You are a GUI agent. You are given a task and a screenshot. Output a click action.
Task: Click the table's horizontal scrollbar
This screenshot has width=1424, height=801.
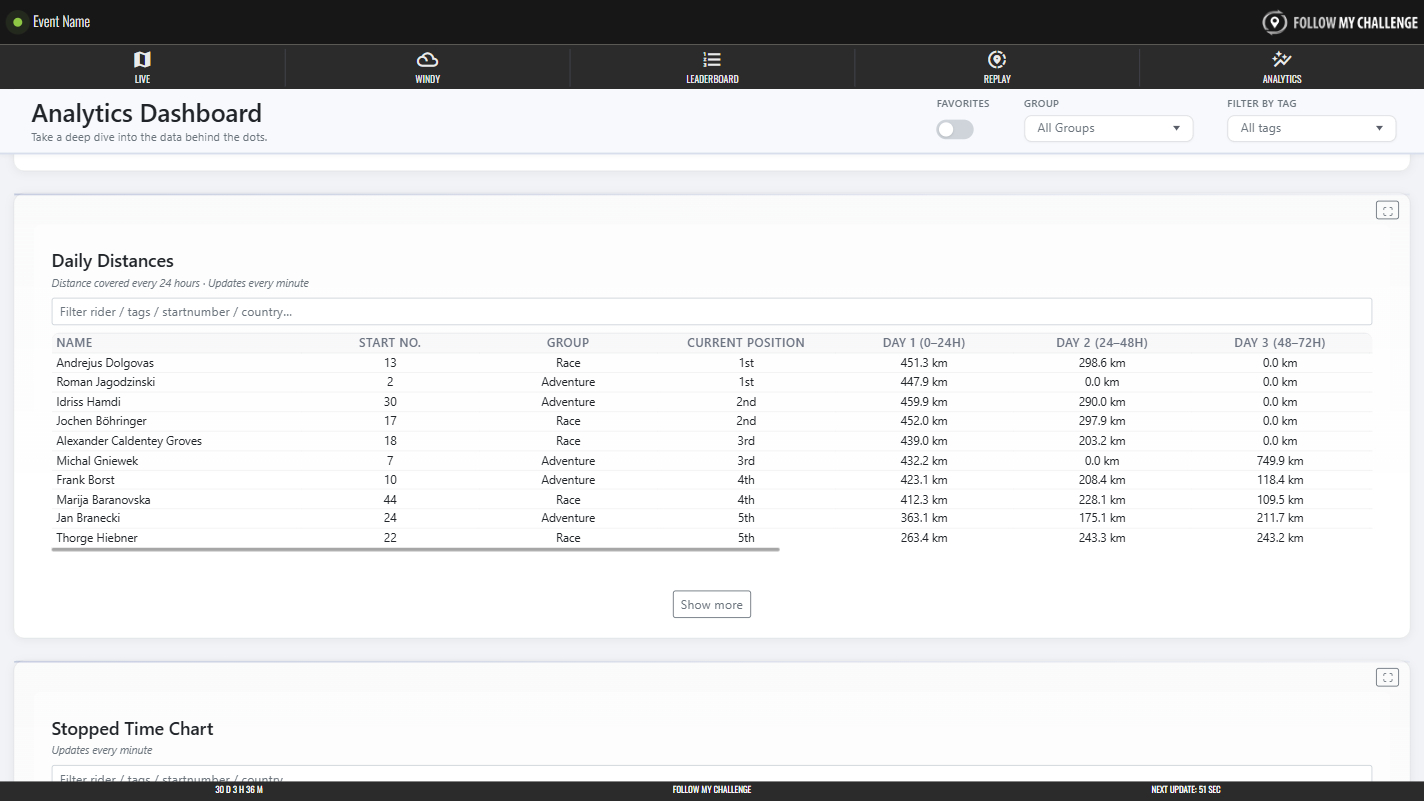415,549
